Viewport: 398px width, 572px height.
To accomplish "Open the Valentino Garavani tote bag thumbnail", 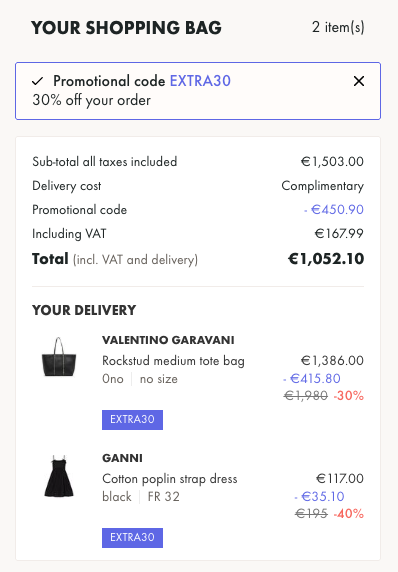I will pos(59,357).
